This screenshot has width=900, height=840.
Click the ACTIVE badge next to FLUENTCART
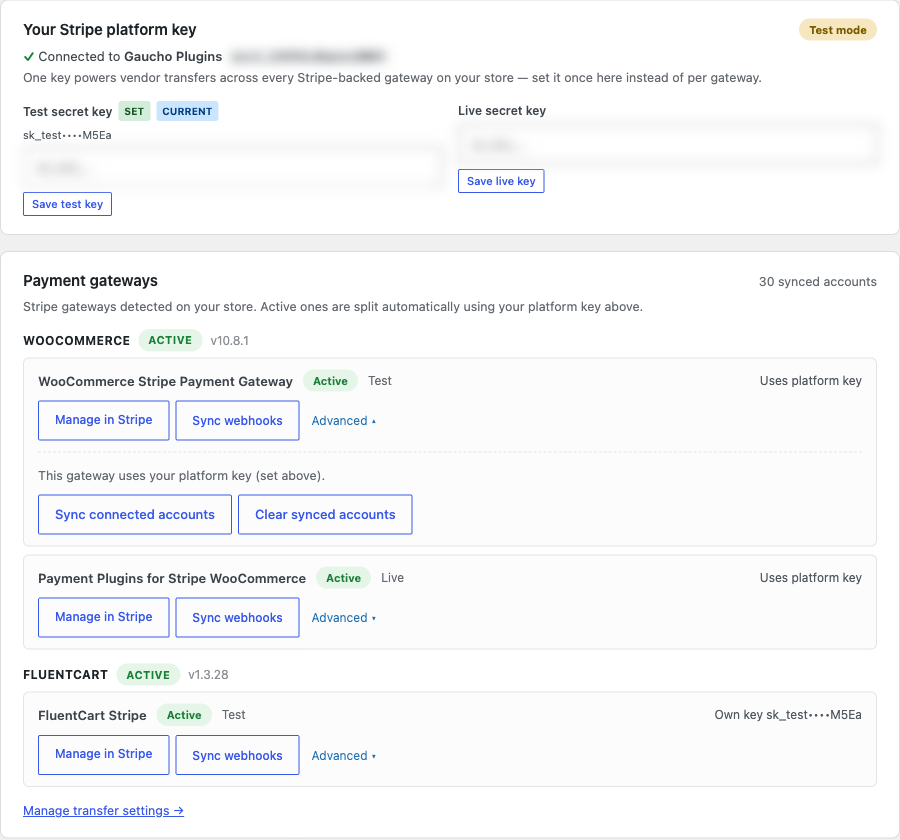(x=148, y=675)
